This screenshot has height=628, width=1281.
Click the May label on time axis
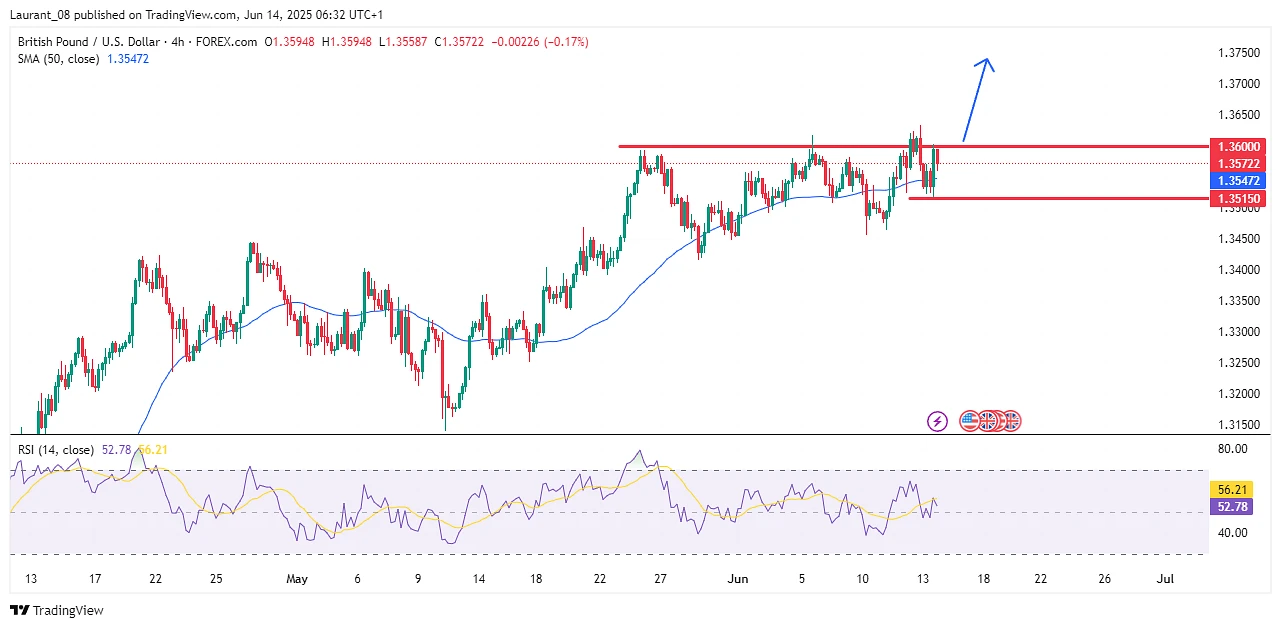coord(297,579)
